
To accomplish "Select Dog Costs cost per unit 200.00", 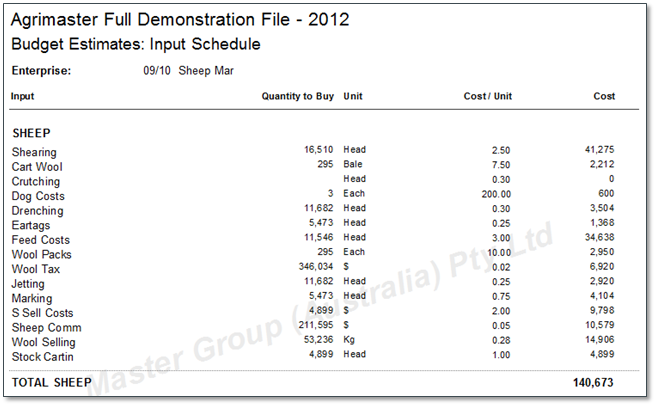I will click(496, 194).
